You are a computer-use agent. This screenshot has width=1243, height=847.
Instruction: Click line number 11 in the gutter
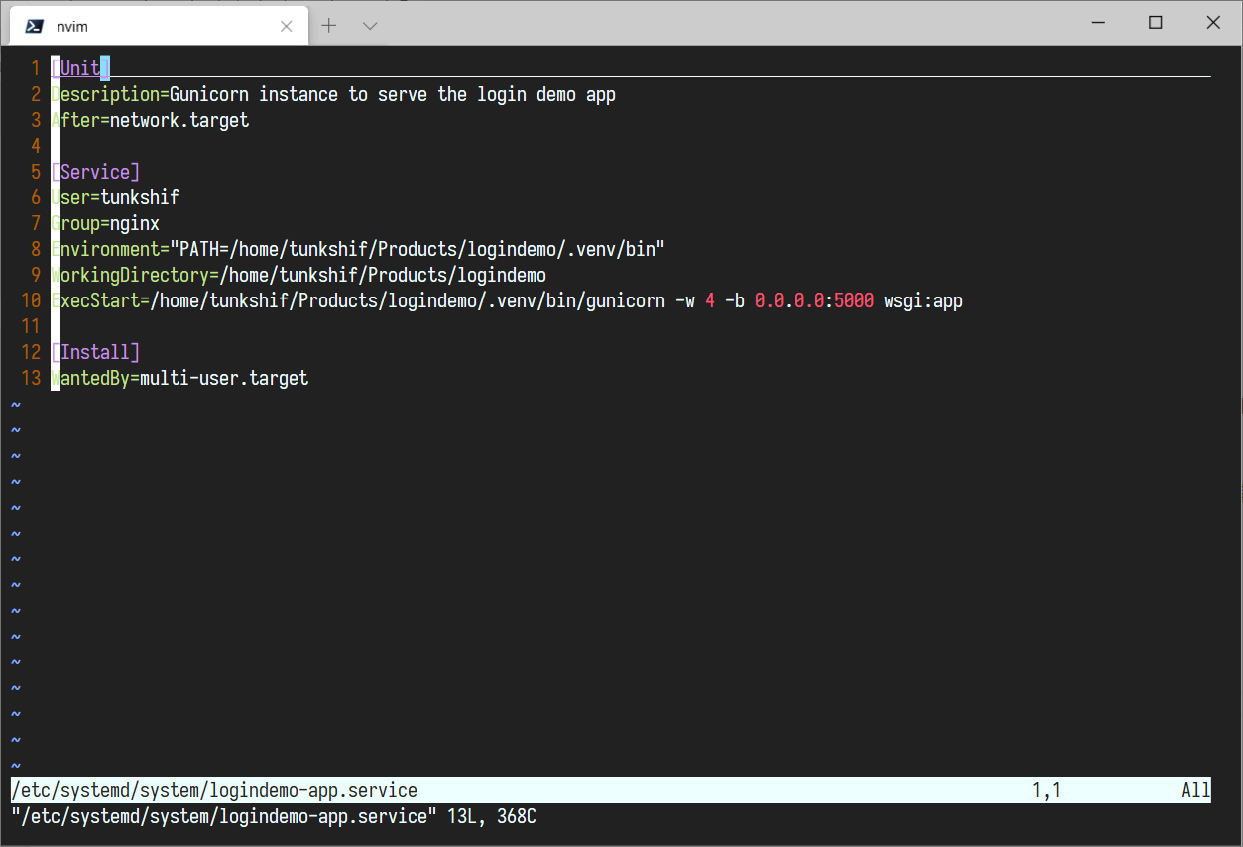31,327
